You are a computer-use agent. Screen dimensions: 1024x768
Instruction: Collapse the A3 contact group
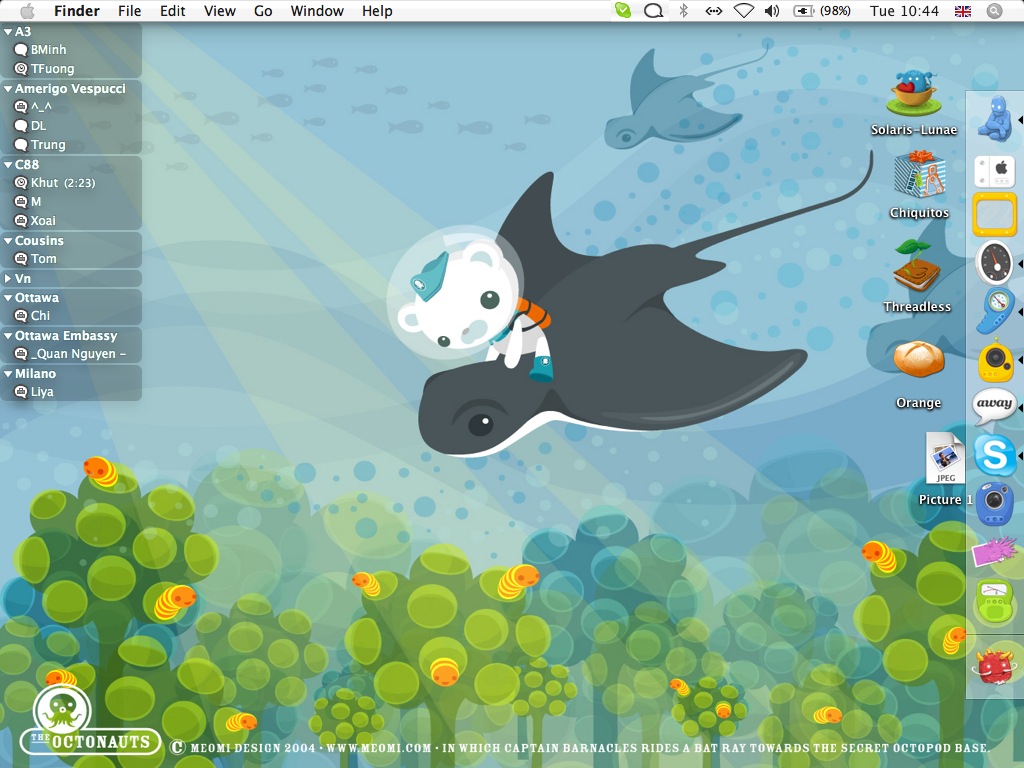pos(8,31)
